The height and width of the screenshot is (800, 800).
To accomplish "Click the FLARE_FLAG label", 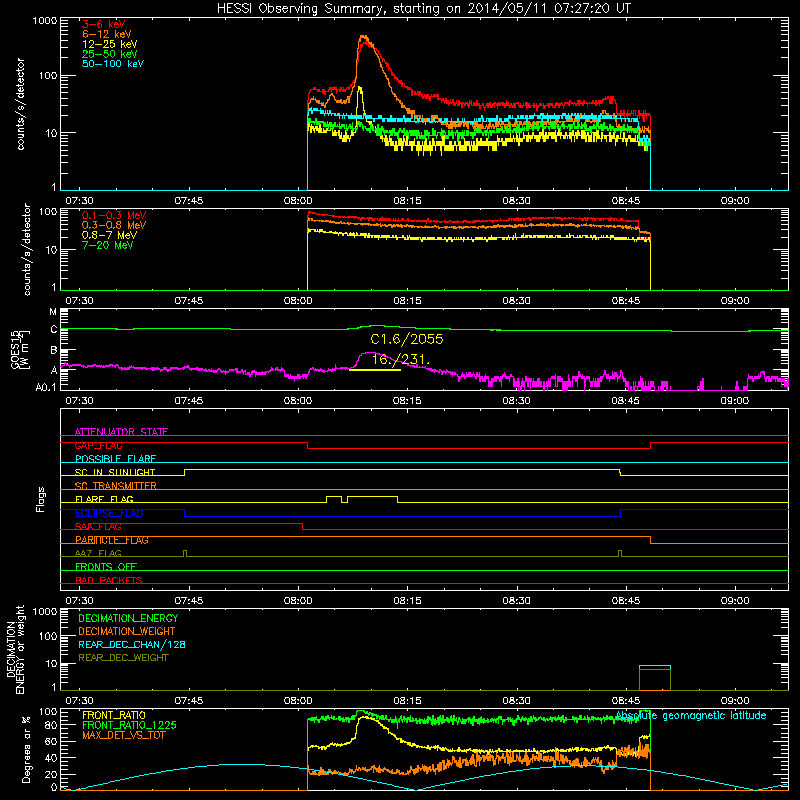I will pos(104,499).
